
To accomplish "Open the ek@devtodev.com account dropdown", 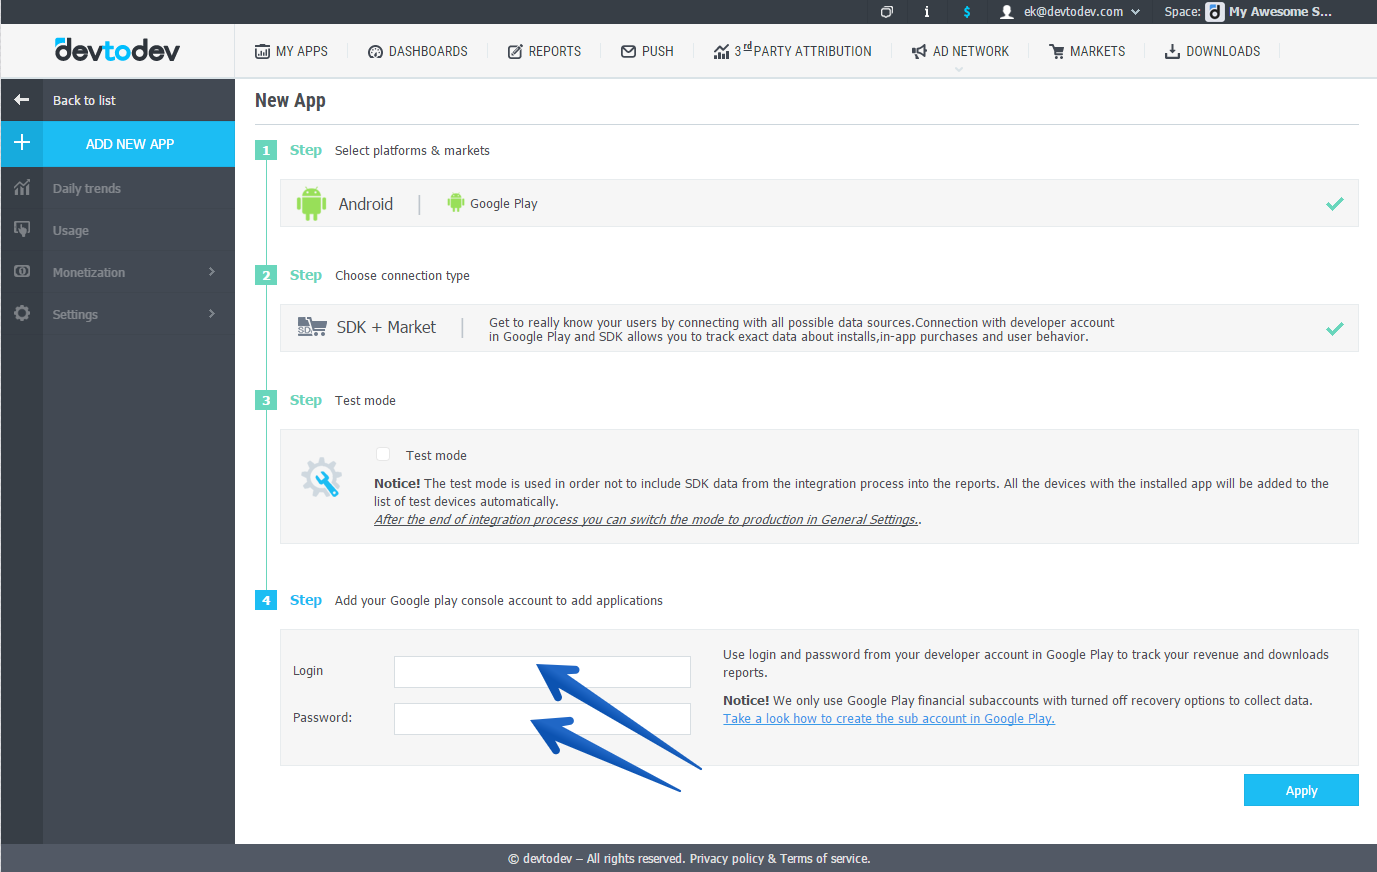I will pos(1070,12).
